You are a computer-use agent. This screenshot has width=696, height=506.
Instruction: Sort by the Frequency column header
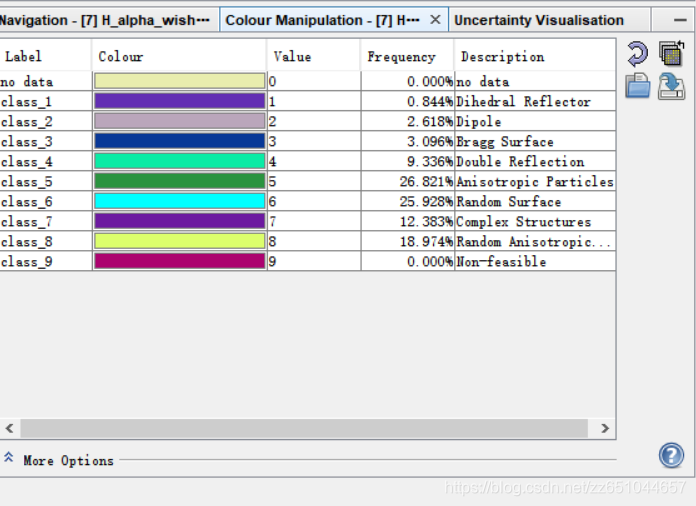[407, 55]
